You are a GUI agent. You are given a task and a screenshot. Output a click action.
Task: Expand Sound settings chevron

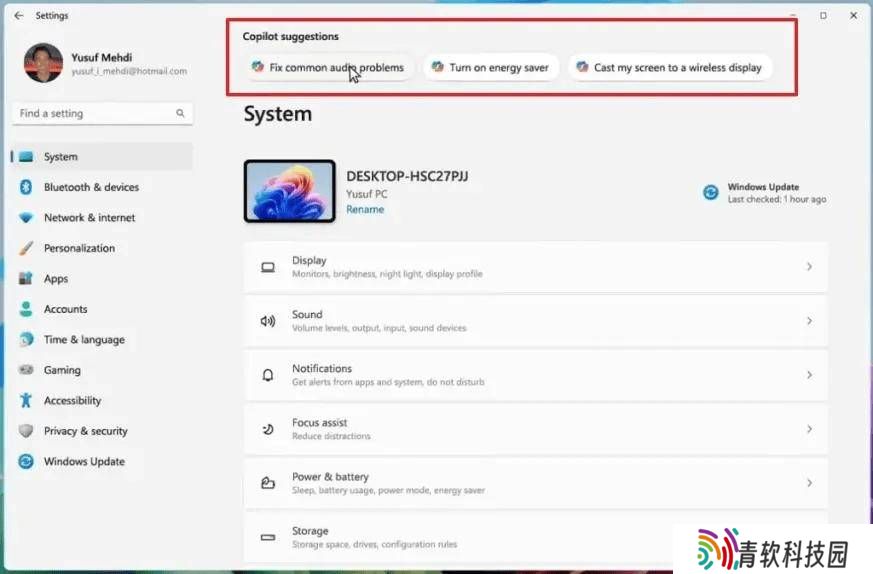(809, 321)
